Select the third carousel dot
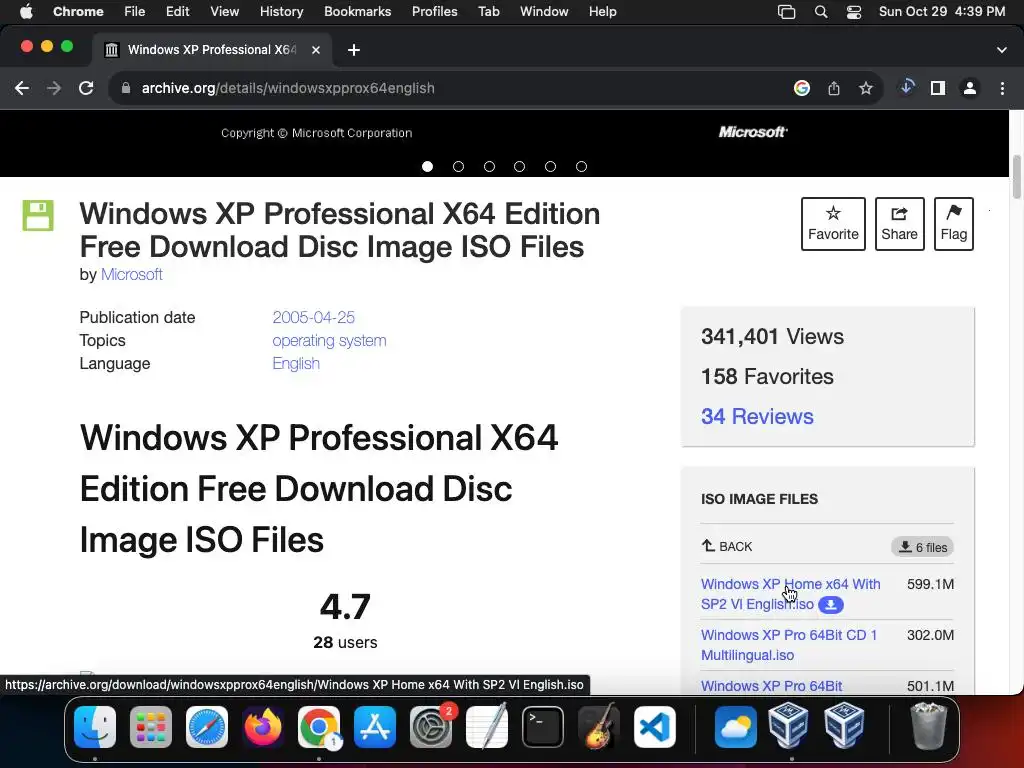 click(x=489, y=167)
